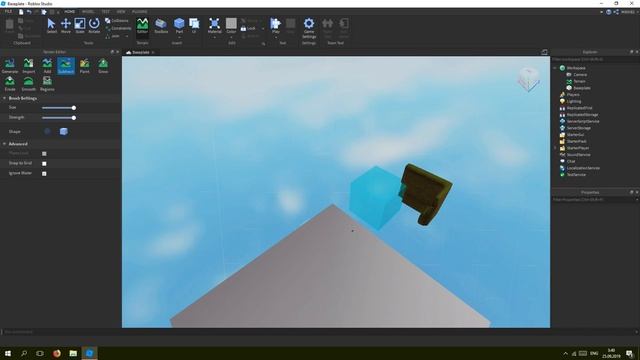Expand the StarterPlayer tree node
The height and width of the screenshot is (360, 640).
(x=555, y=148)
